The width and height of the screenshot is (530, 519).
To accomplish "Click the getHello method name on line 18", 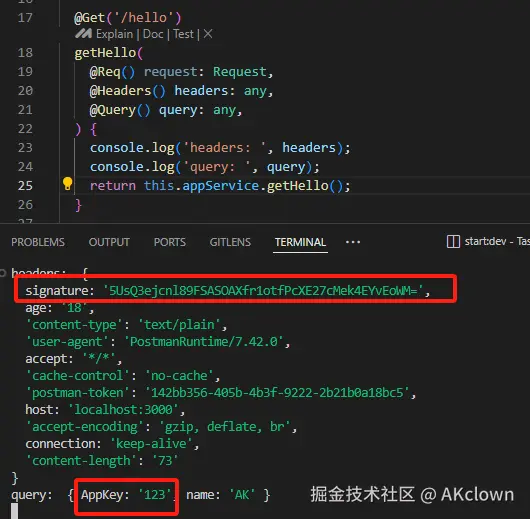I will (105, 53).
